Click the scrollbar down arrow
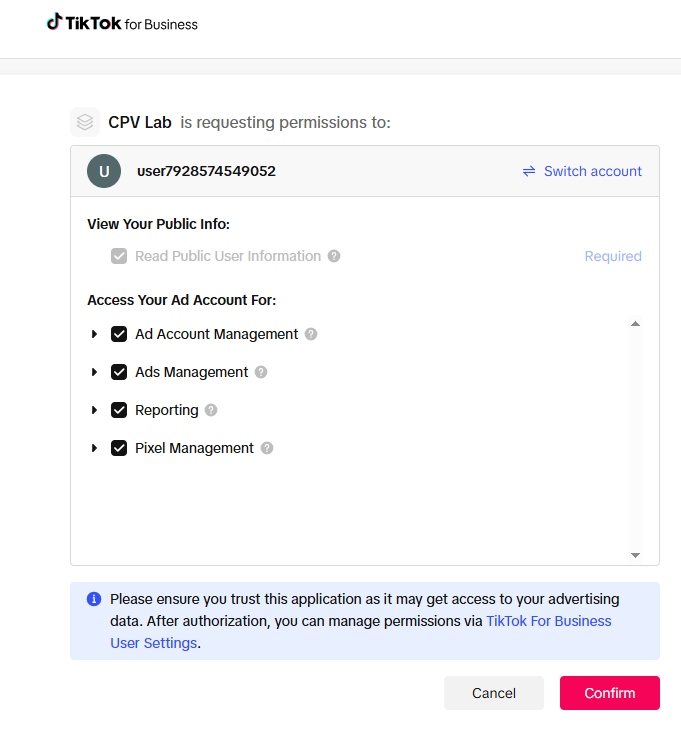Viewport: 681px width, 739px height. [x=635, y=555]
